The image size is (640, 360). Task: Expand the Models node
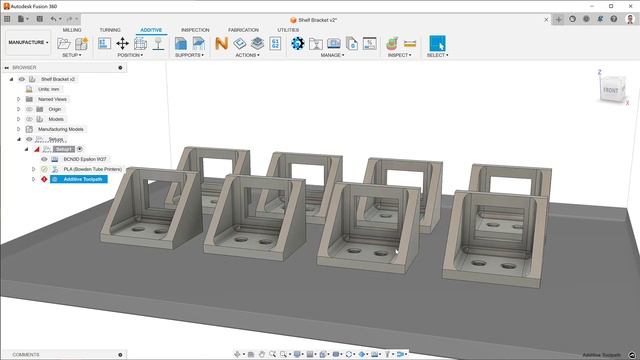point(18,119)
